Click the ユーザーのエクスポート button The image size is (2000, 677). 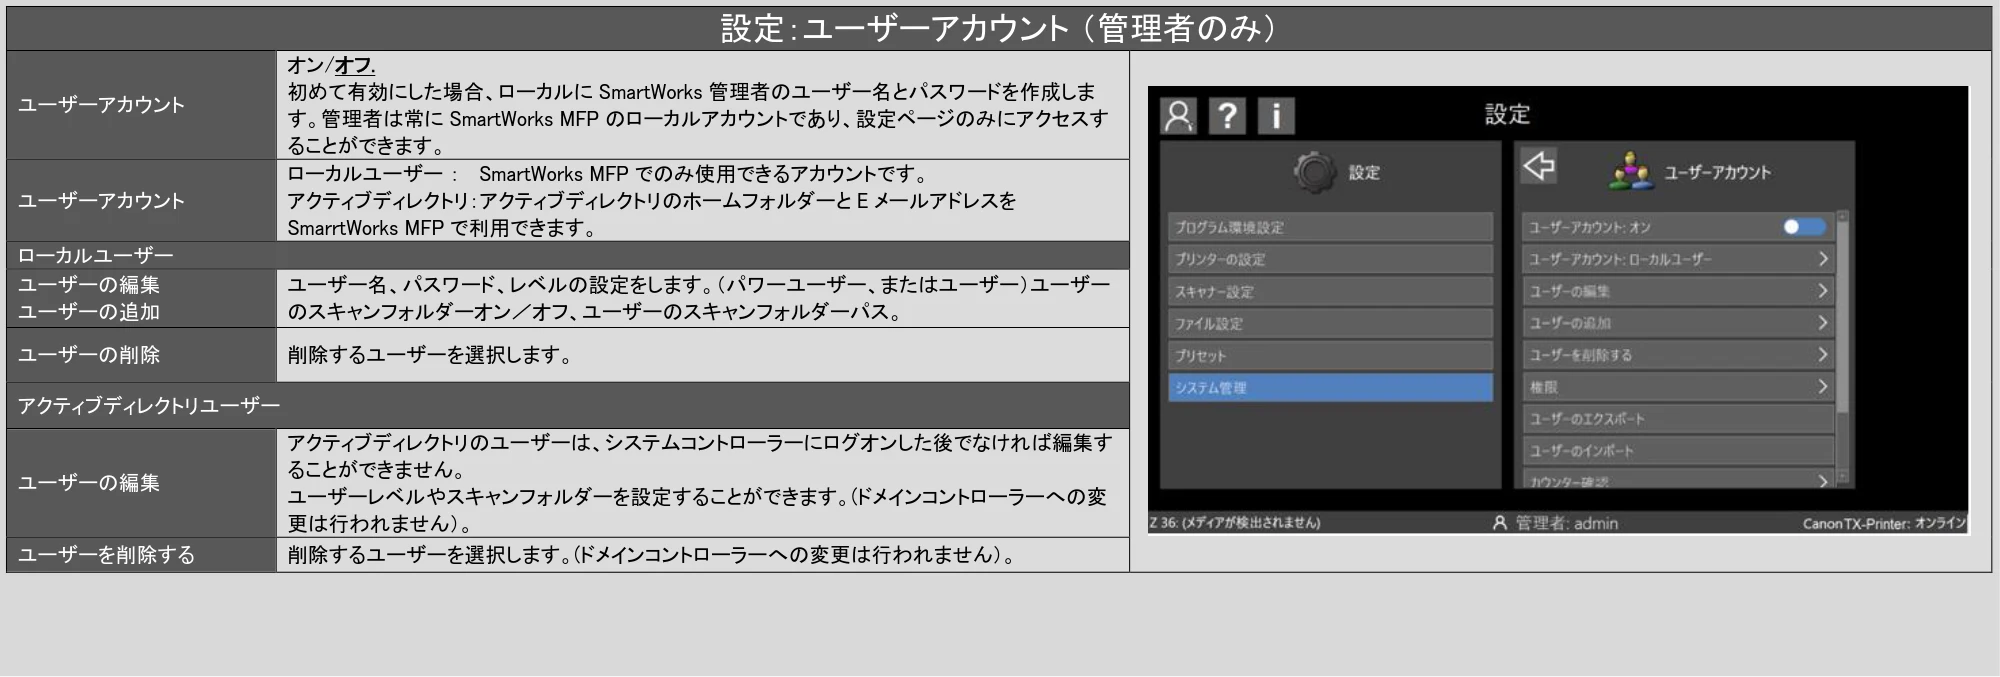[1678, 419]
